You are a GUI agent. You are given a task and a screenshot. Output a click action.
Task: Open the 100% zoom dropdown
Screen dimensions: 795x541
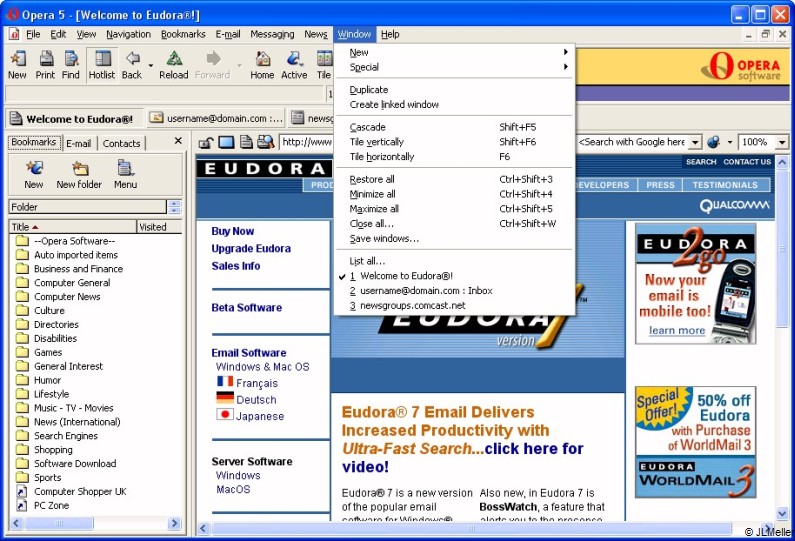point(782,142)
